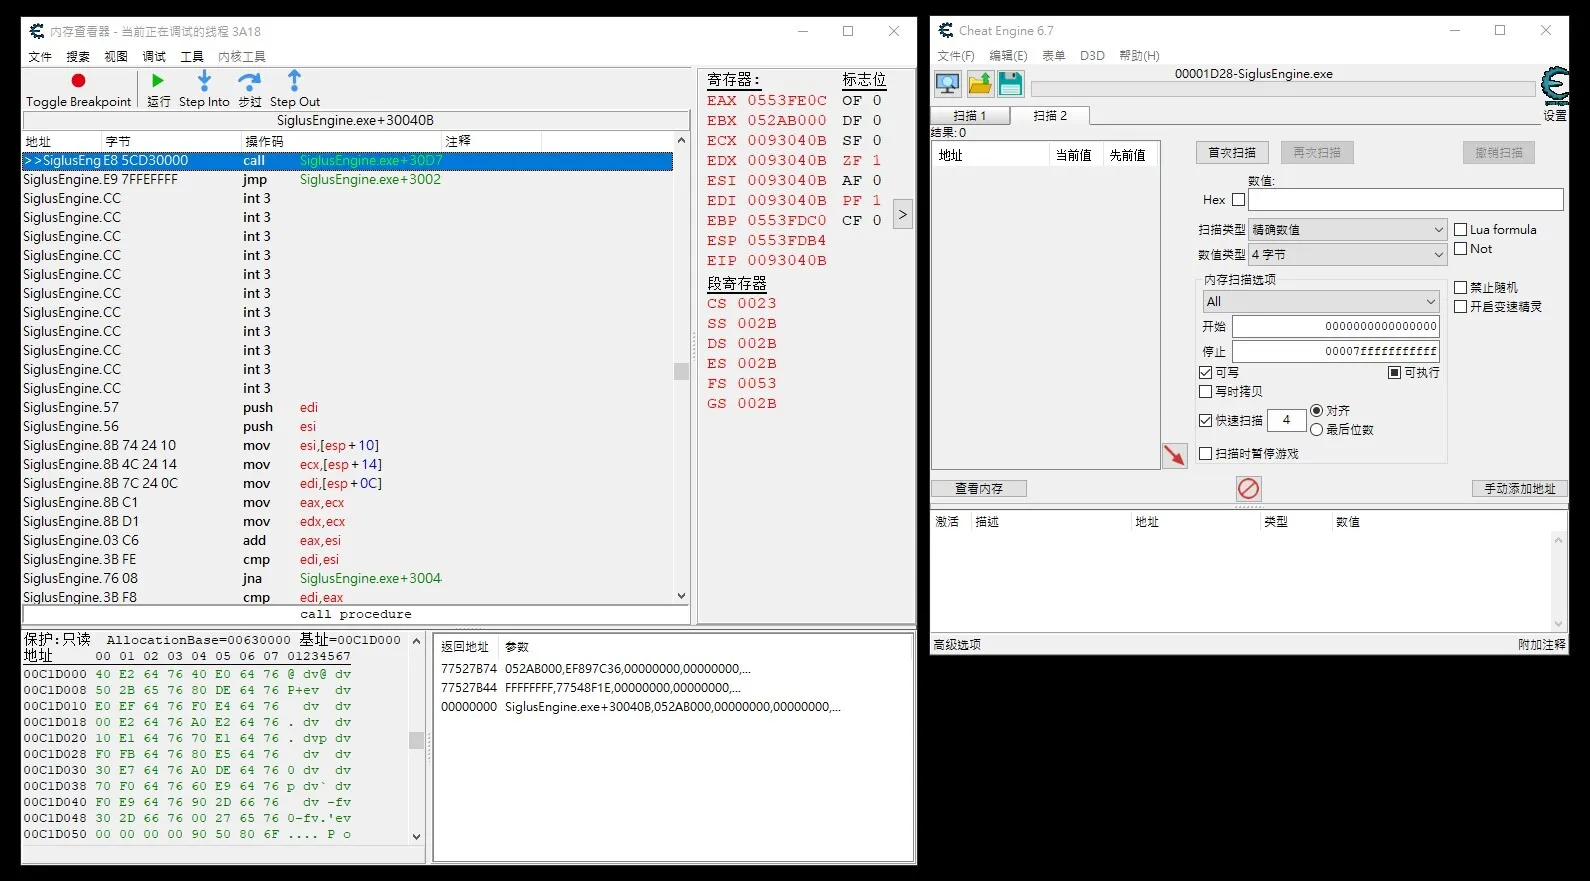The width and height of the screenshot is (1590, 881).
Task: Switch to the 扫描 1 tab
Action: (x=969, y=116)
